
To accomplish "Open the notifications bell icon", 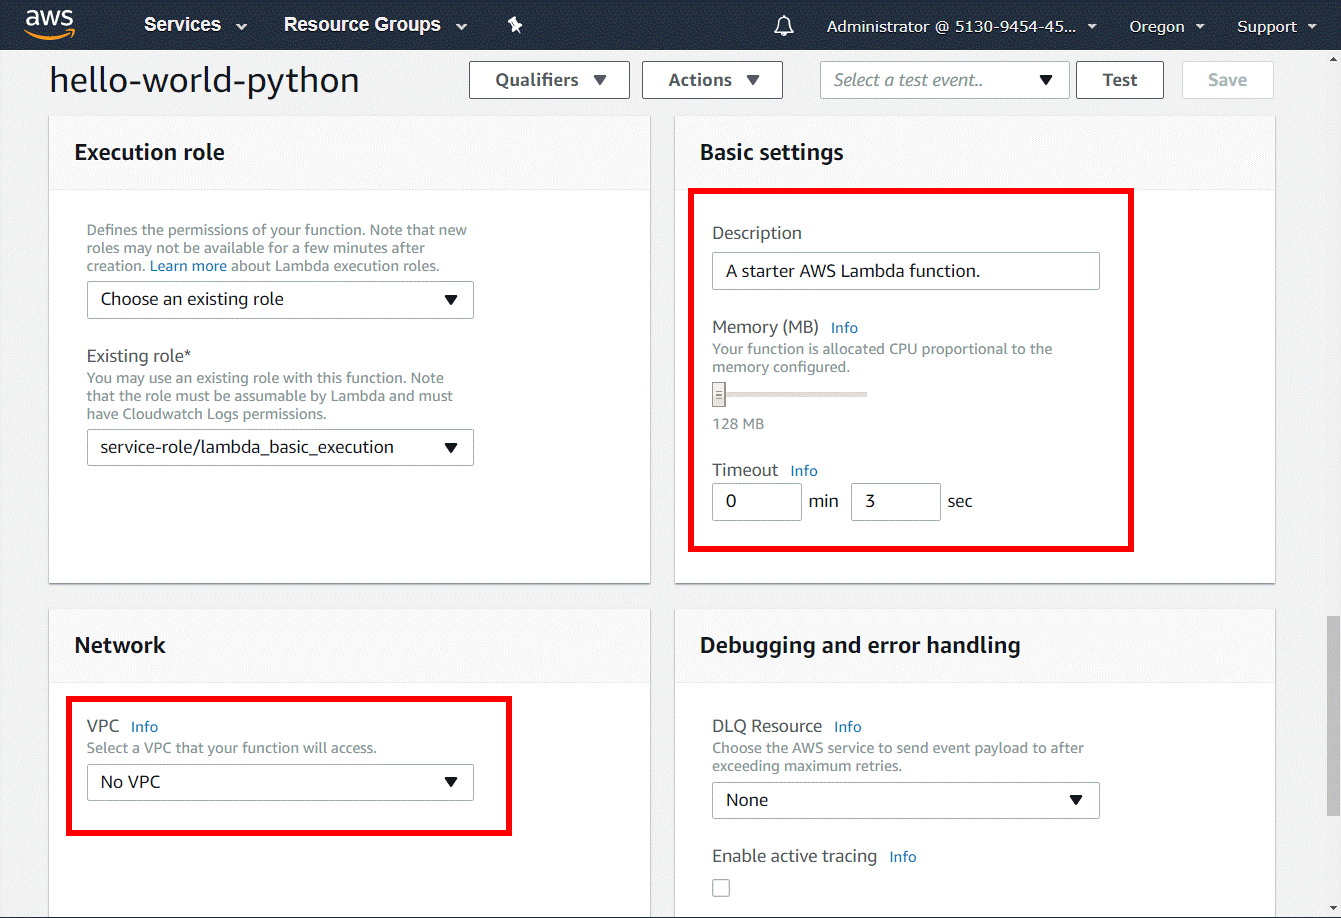I will point(784,26).
